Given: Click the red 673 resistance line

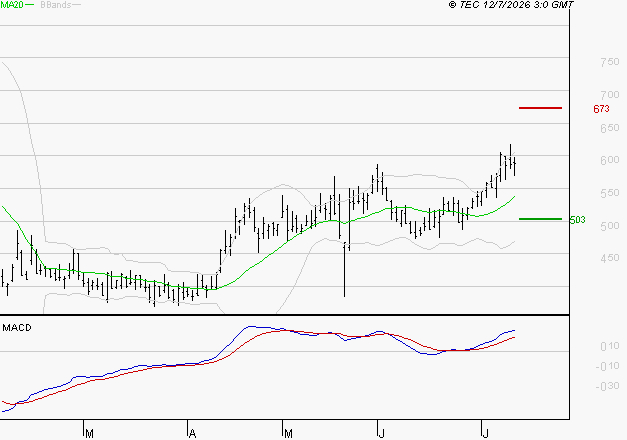Looking at the screenshot, I should tap(540, 108).
